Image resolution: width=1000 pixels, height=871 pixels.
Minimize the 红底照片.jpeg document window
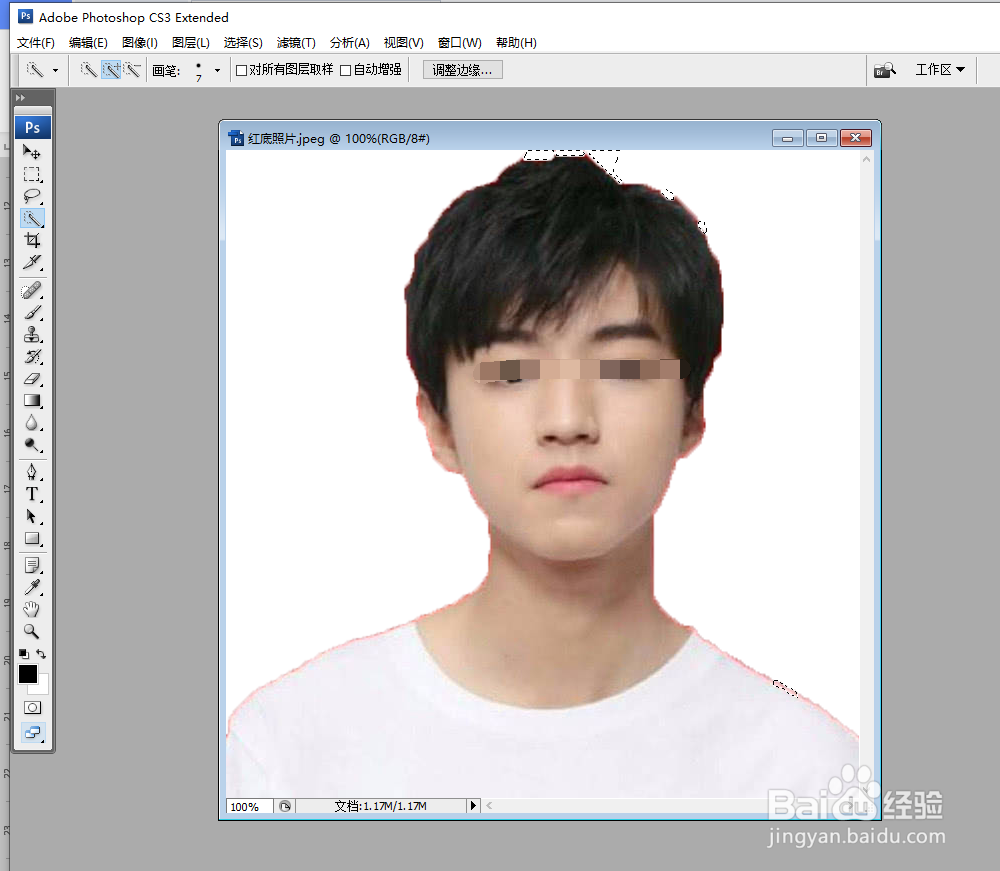(x=788, y=138)
